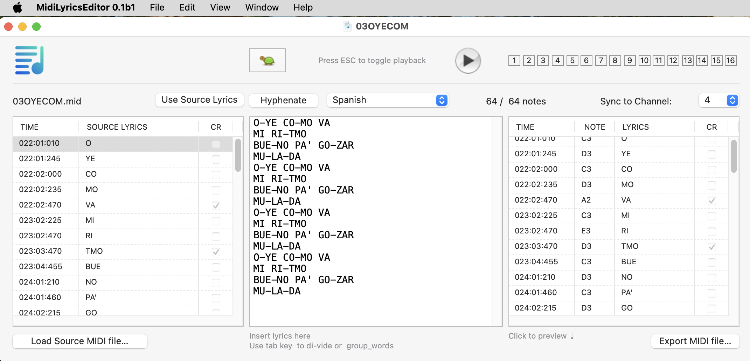Toggle channel 4 box
Viewport: 750px width, 361px height.
coord(558,60)
